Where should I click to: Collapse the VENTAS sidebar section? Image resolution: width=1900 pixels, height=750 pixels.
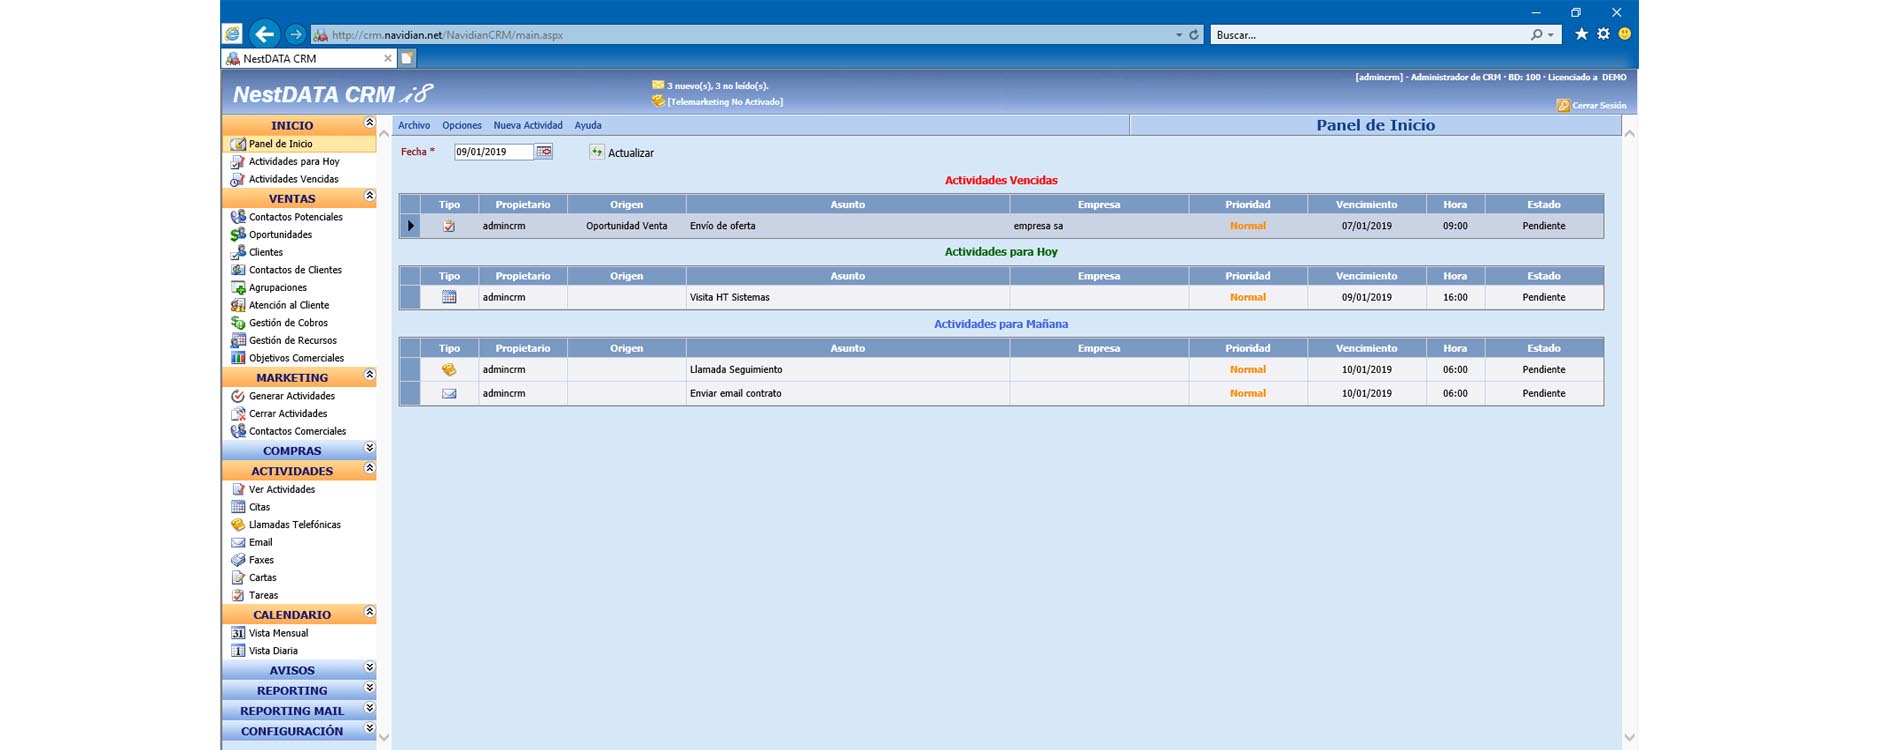(369, 197)
